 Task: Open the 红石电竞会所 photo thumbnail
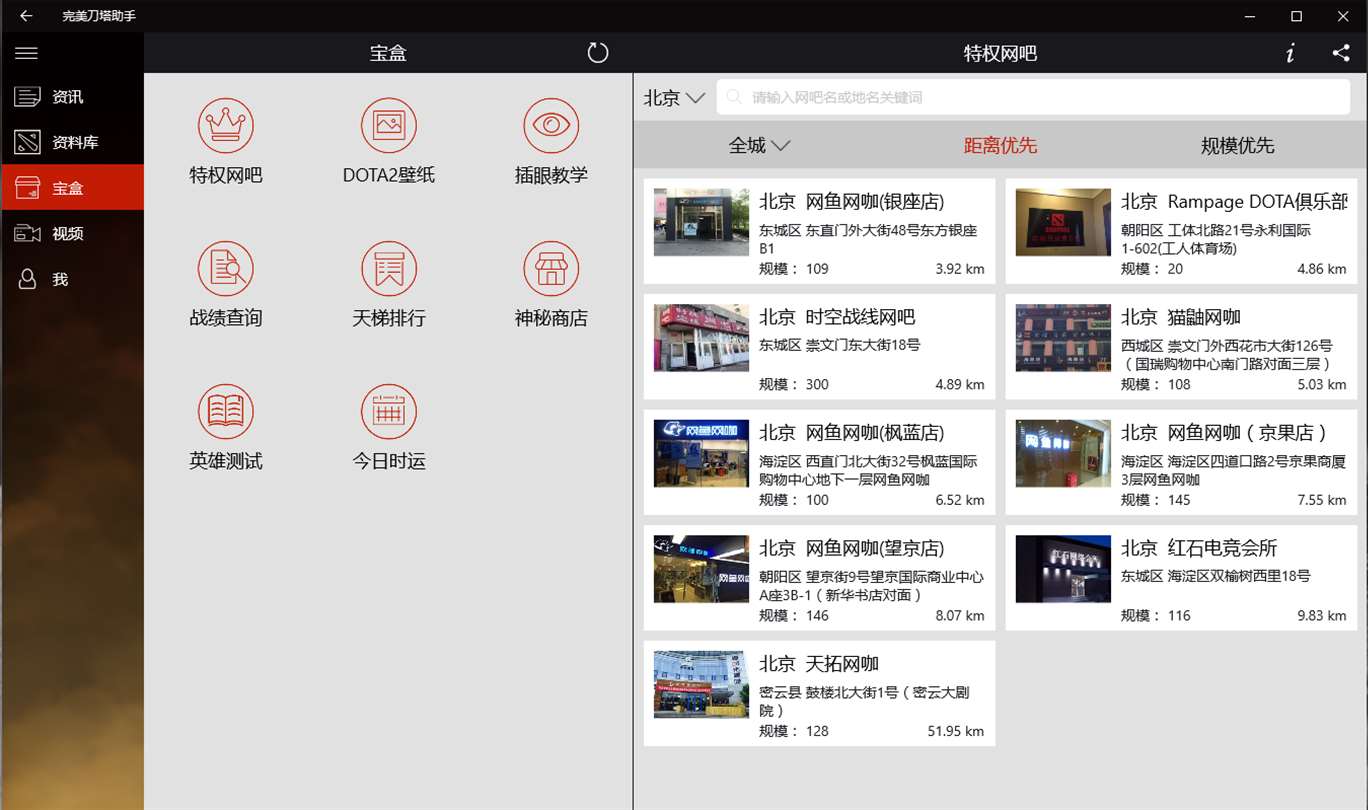(x=1063, y=569)
